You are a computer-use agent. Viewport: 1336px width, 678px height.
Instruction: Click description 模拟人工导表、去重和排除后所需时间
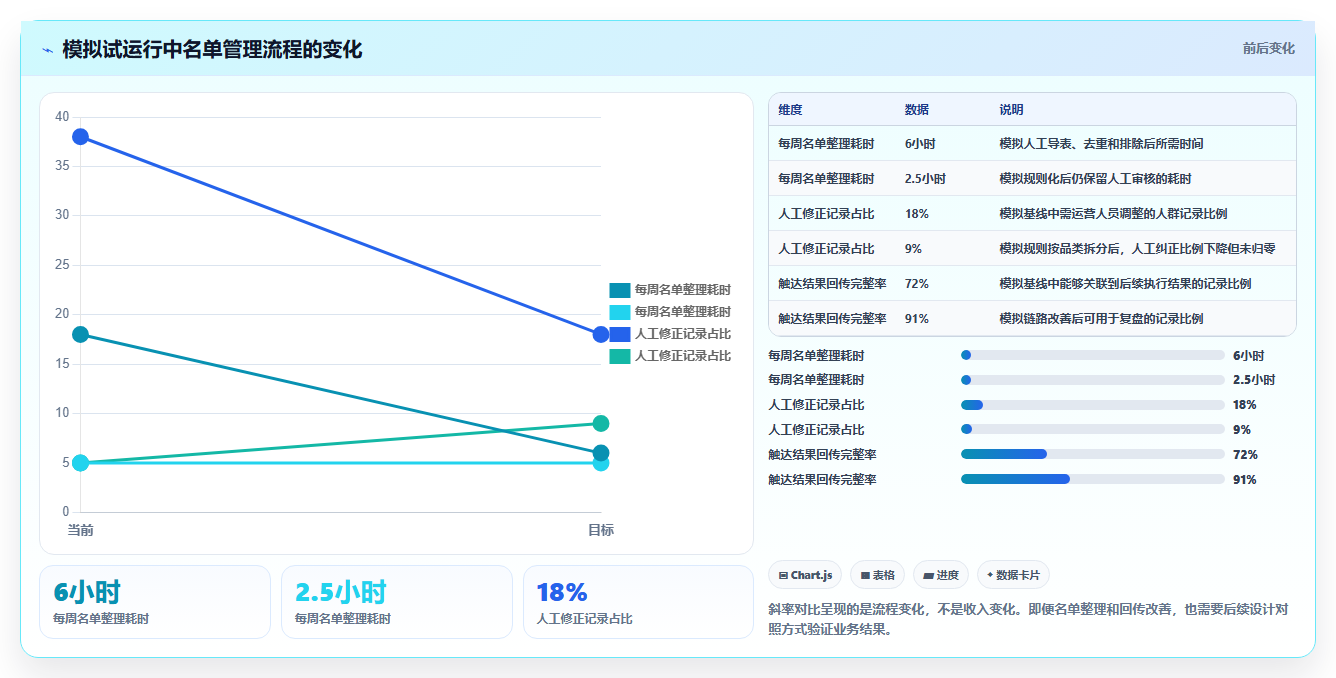[x=1101, y=144]
